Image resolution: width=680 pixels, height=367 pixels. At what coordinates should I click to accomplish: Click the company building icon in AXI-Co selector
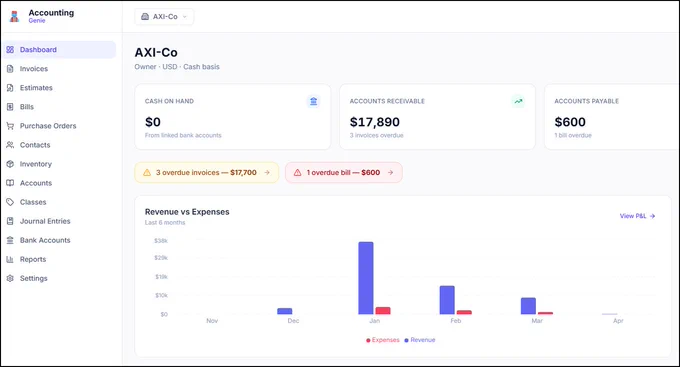click(x=145, y=16)
